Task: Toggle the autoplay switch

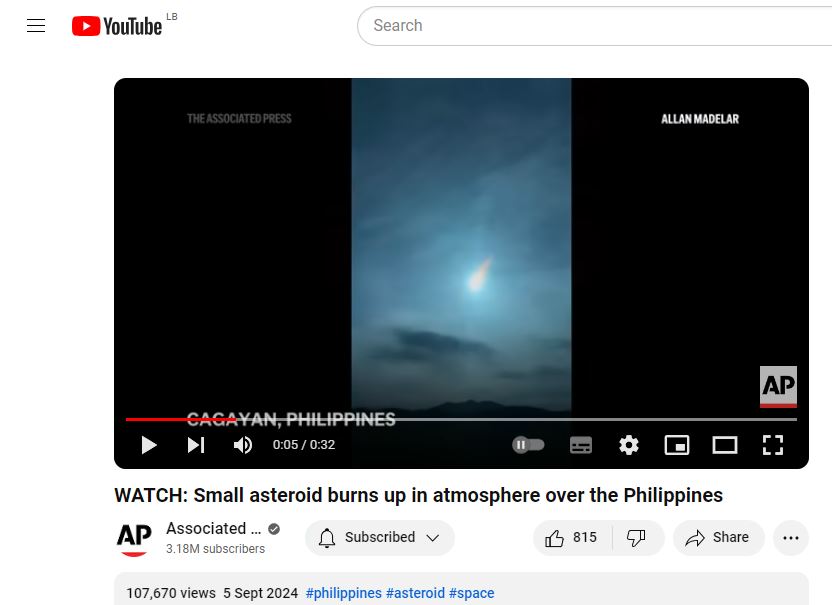Action: coord(528,445)
